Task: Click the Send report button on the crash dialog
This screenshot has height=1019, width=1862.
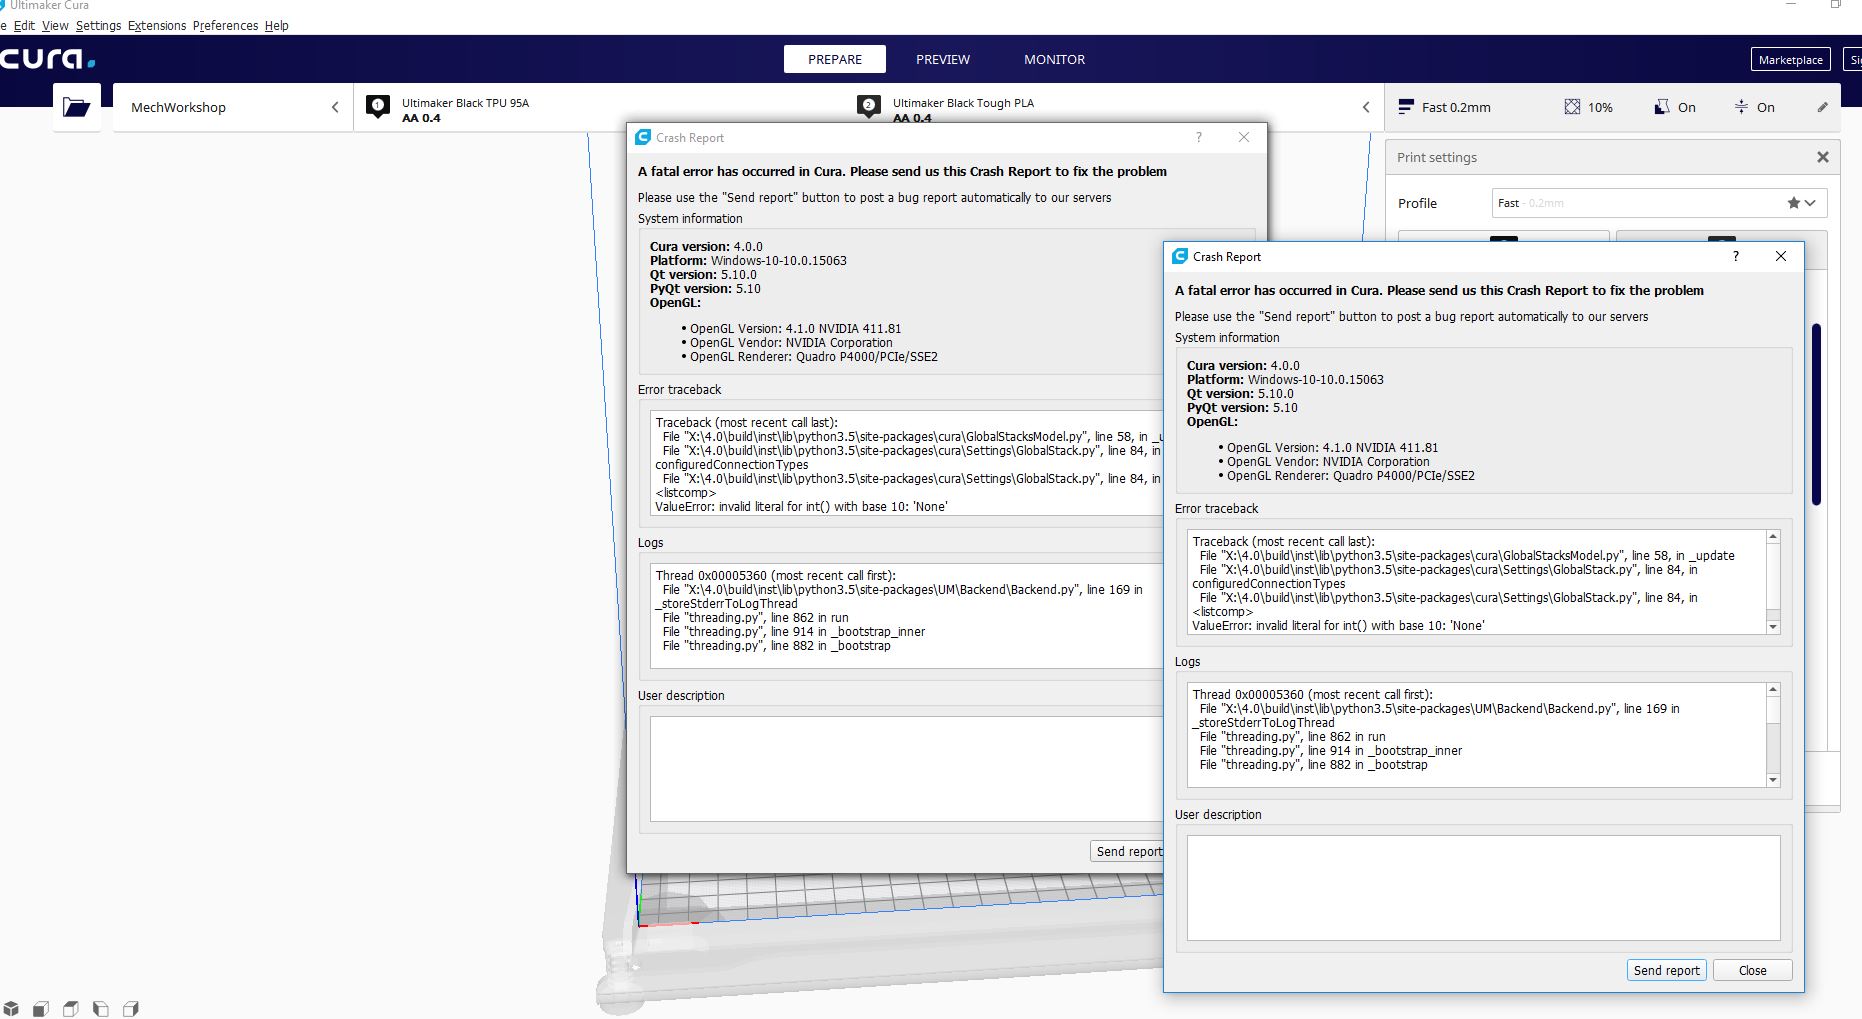Action: tap(1666, 970)
